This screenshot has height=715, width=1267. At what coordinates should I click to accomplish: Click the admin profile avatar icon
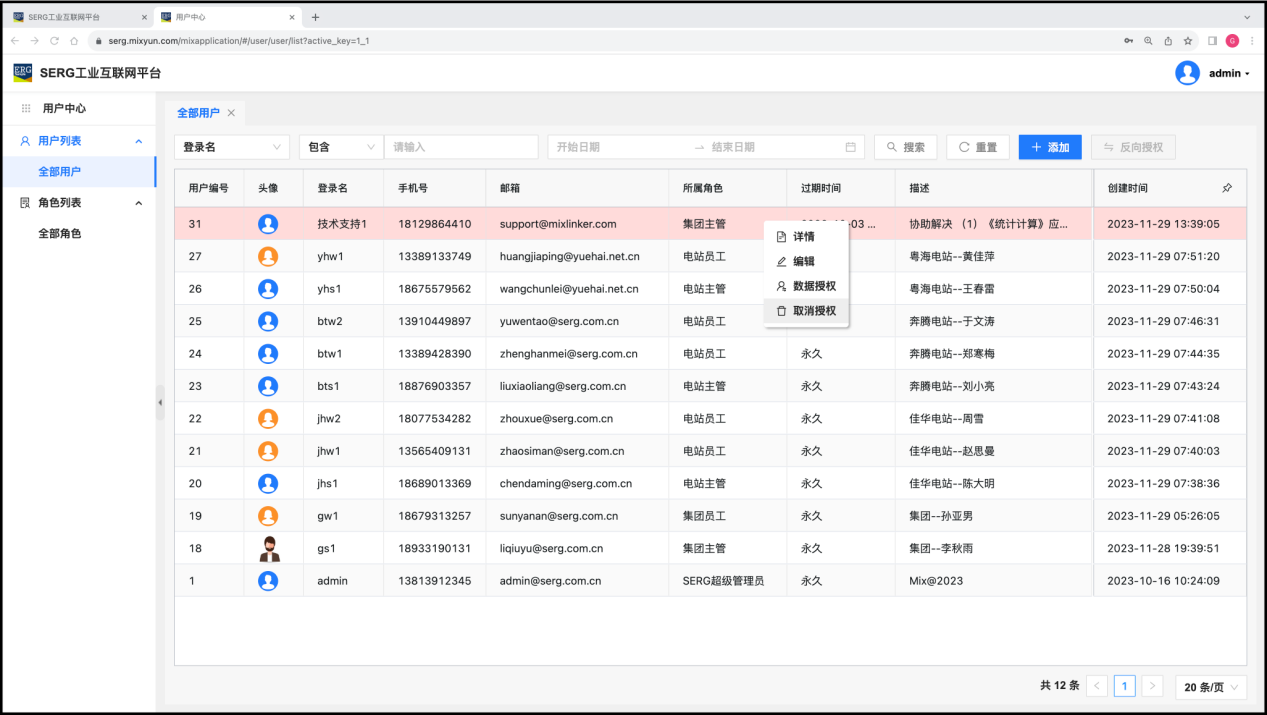pos(1187,73)
